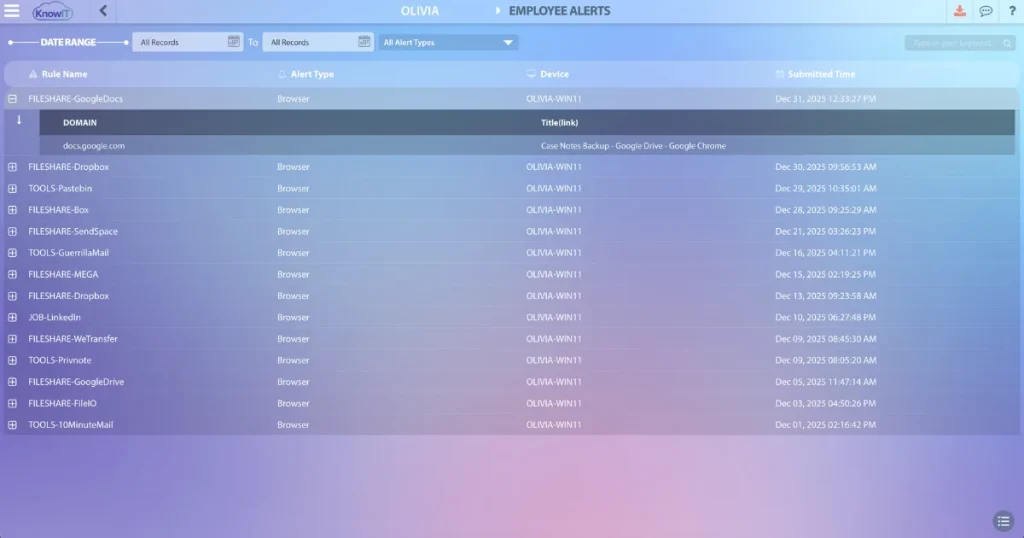Expand the FILESHARE-Box row
Image resolution: width=1024 pixels, height=538 pixels.
[x=12, y=210]
